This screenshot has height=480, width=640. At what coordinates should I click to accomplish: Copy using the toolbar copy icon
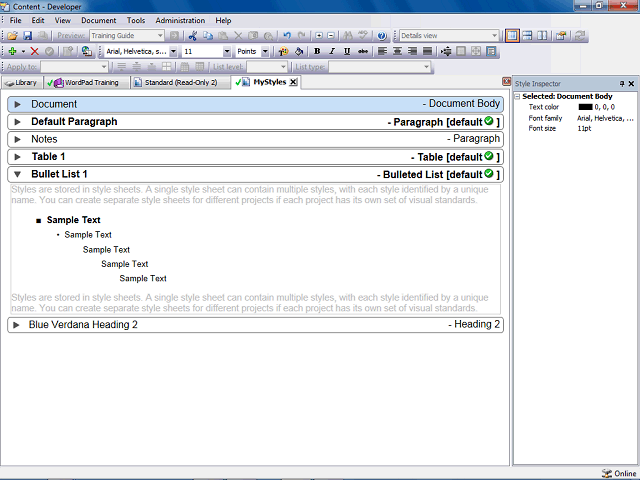point(208,36)
